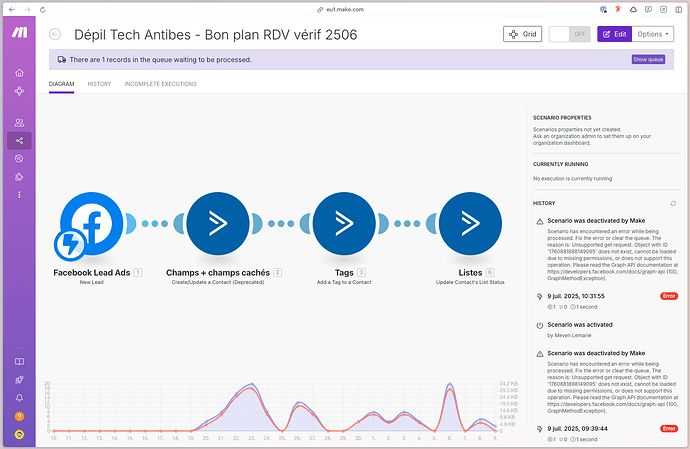Click the Listes module icon
The height and width of the screenshot is (449, 690).
469,225
